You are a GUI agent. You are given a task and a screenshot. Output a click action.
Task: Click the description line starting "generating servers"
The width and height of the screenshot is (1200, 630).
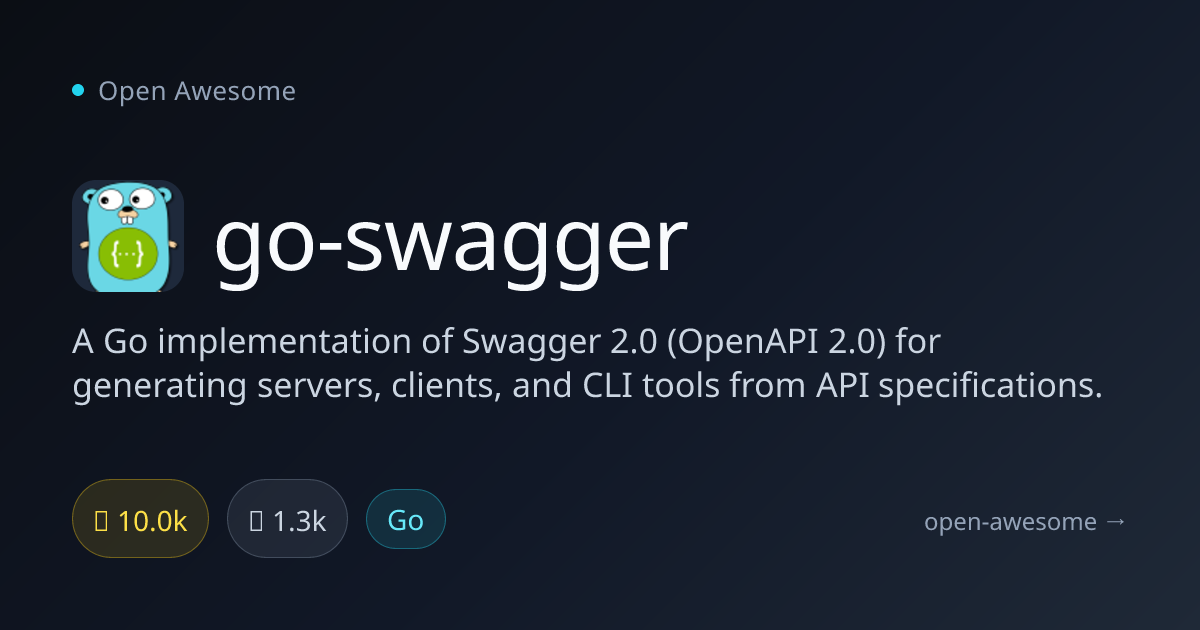587,386
